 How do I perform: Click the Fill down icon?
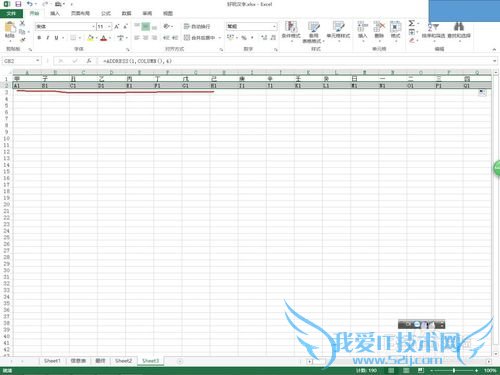click(x=412, y=32)
